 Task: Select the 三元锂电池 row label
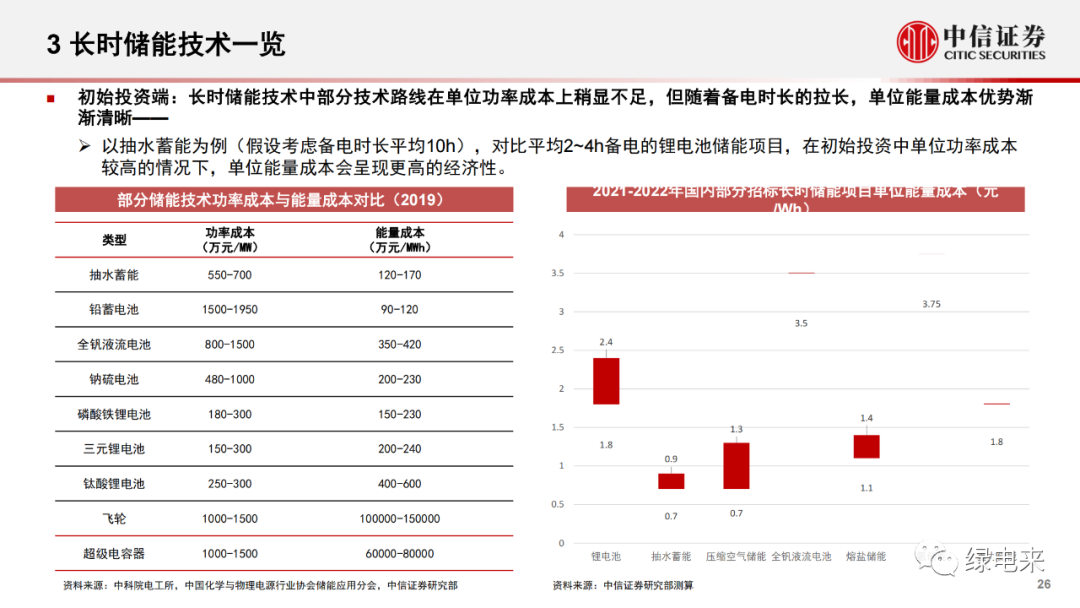[x=114, y=449]
